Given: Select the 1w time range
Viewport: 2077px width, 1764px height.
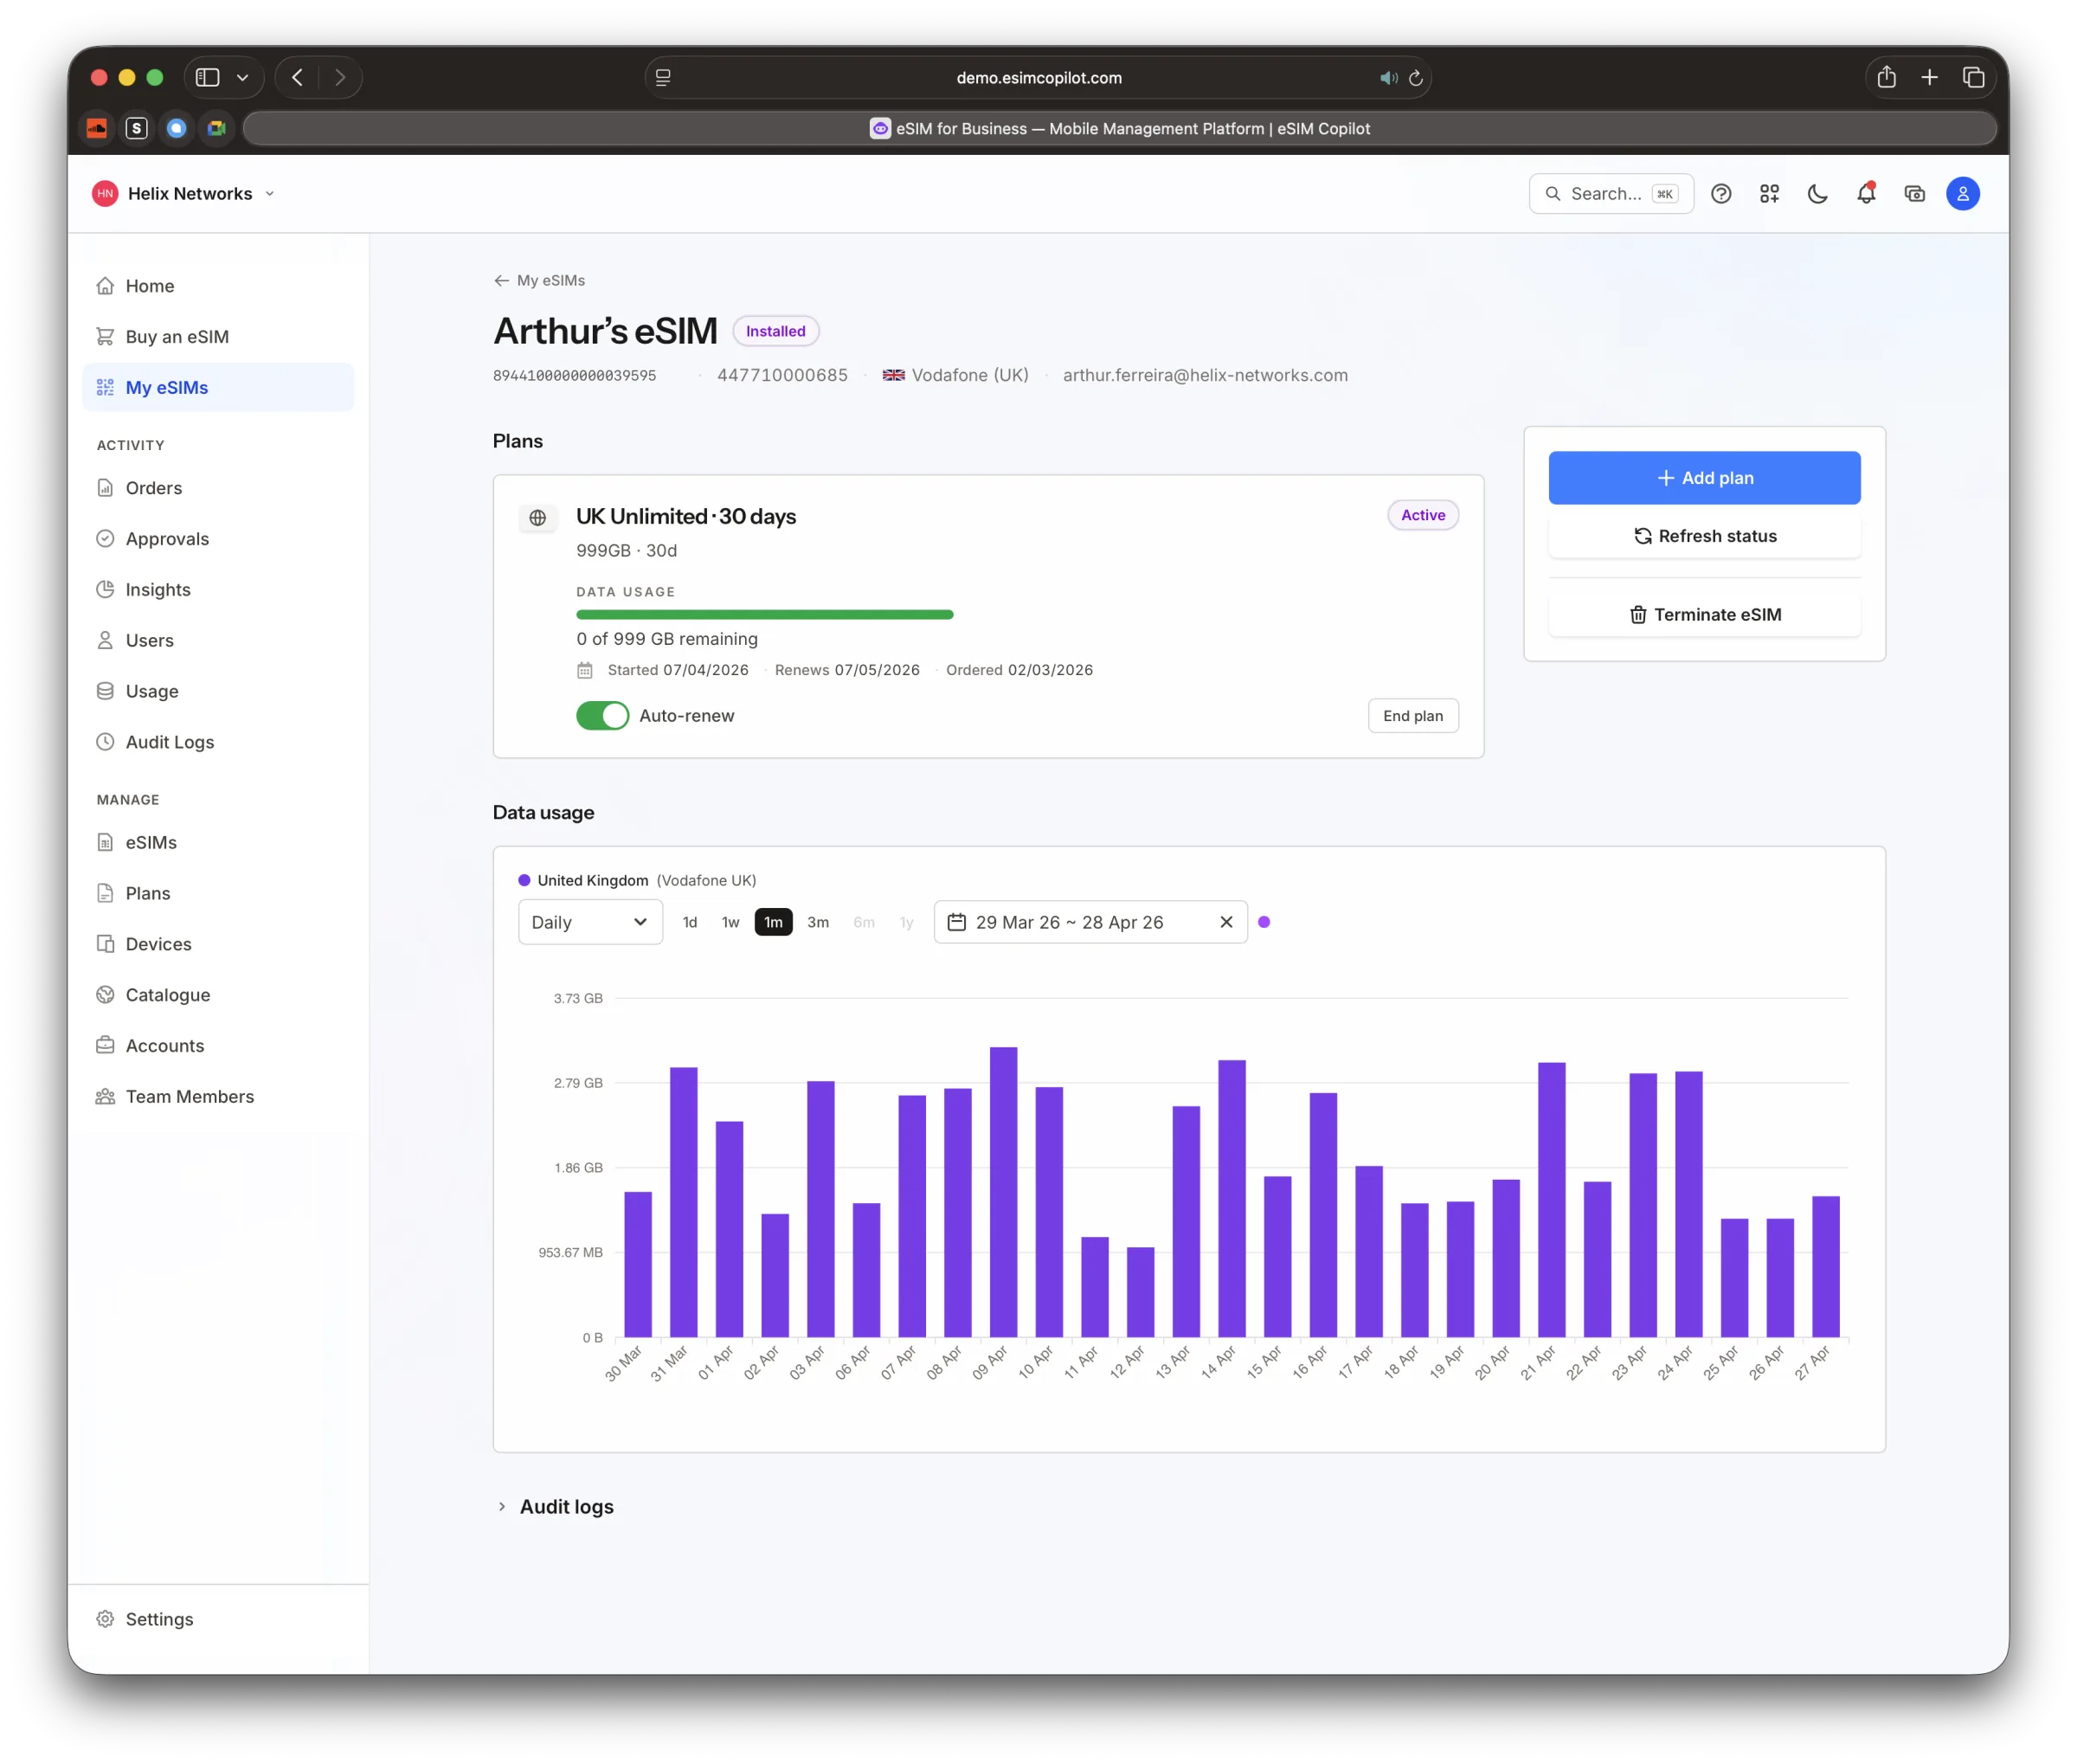Looking at the screenshot, I should (x=731, y=922).
